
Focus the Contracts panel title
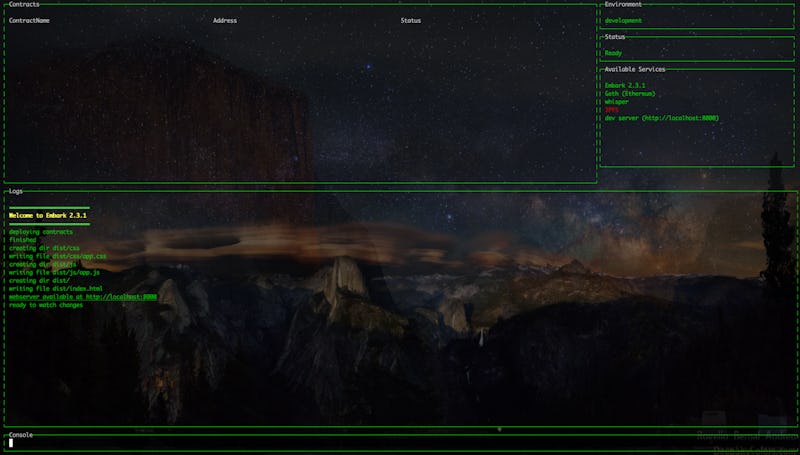(24, 5)
